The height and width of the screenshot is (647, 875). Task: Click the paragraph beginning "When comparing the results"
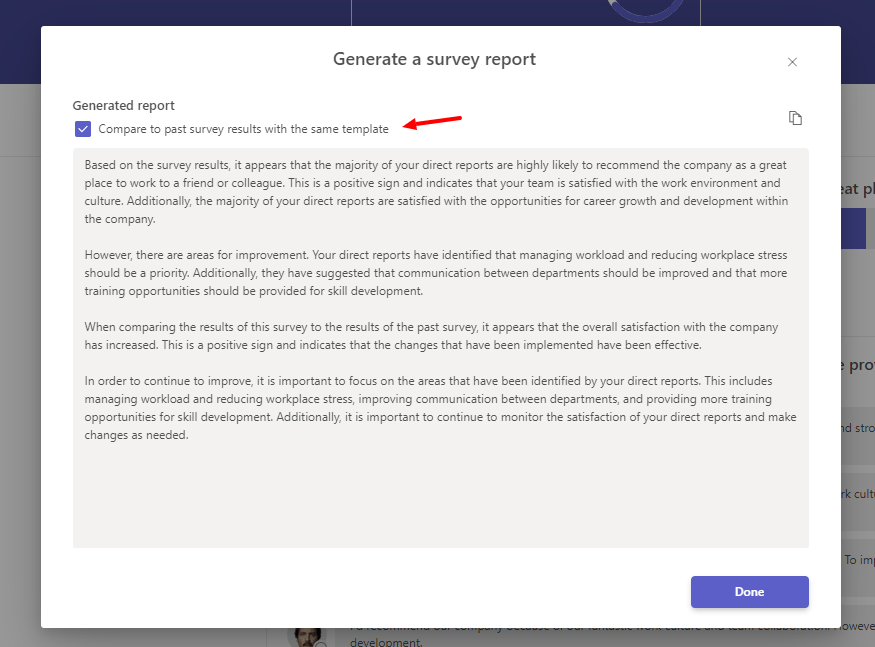coord(431,336)
